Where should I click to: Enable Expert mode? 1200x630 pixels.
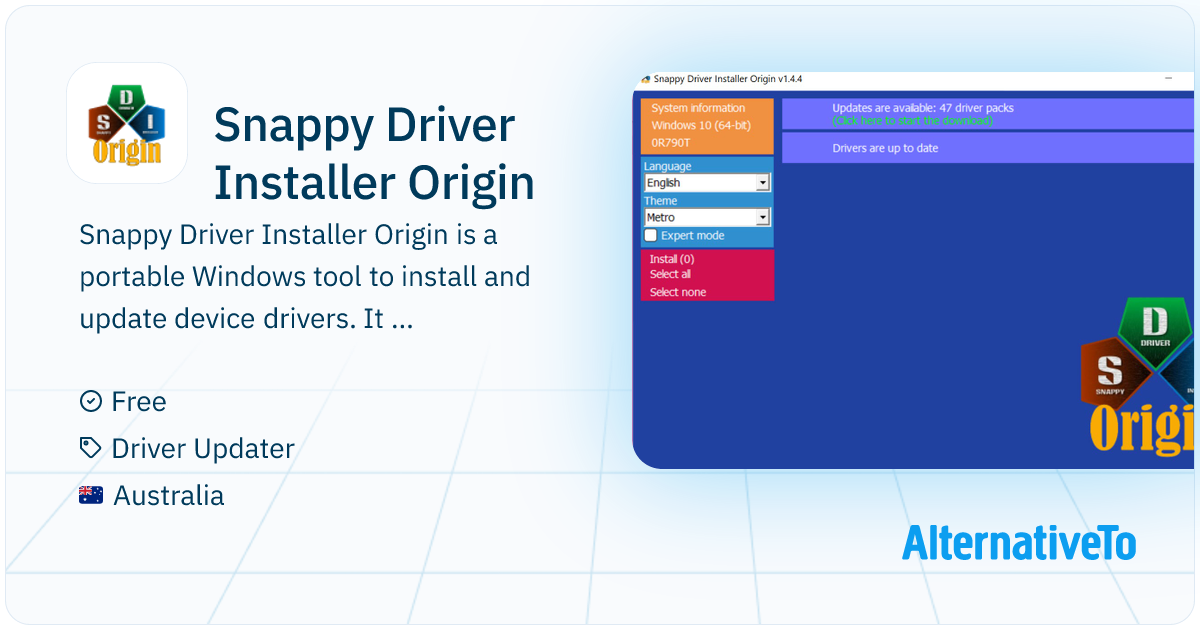tap(651, 235)
